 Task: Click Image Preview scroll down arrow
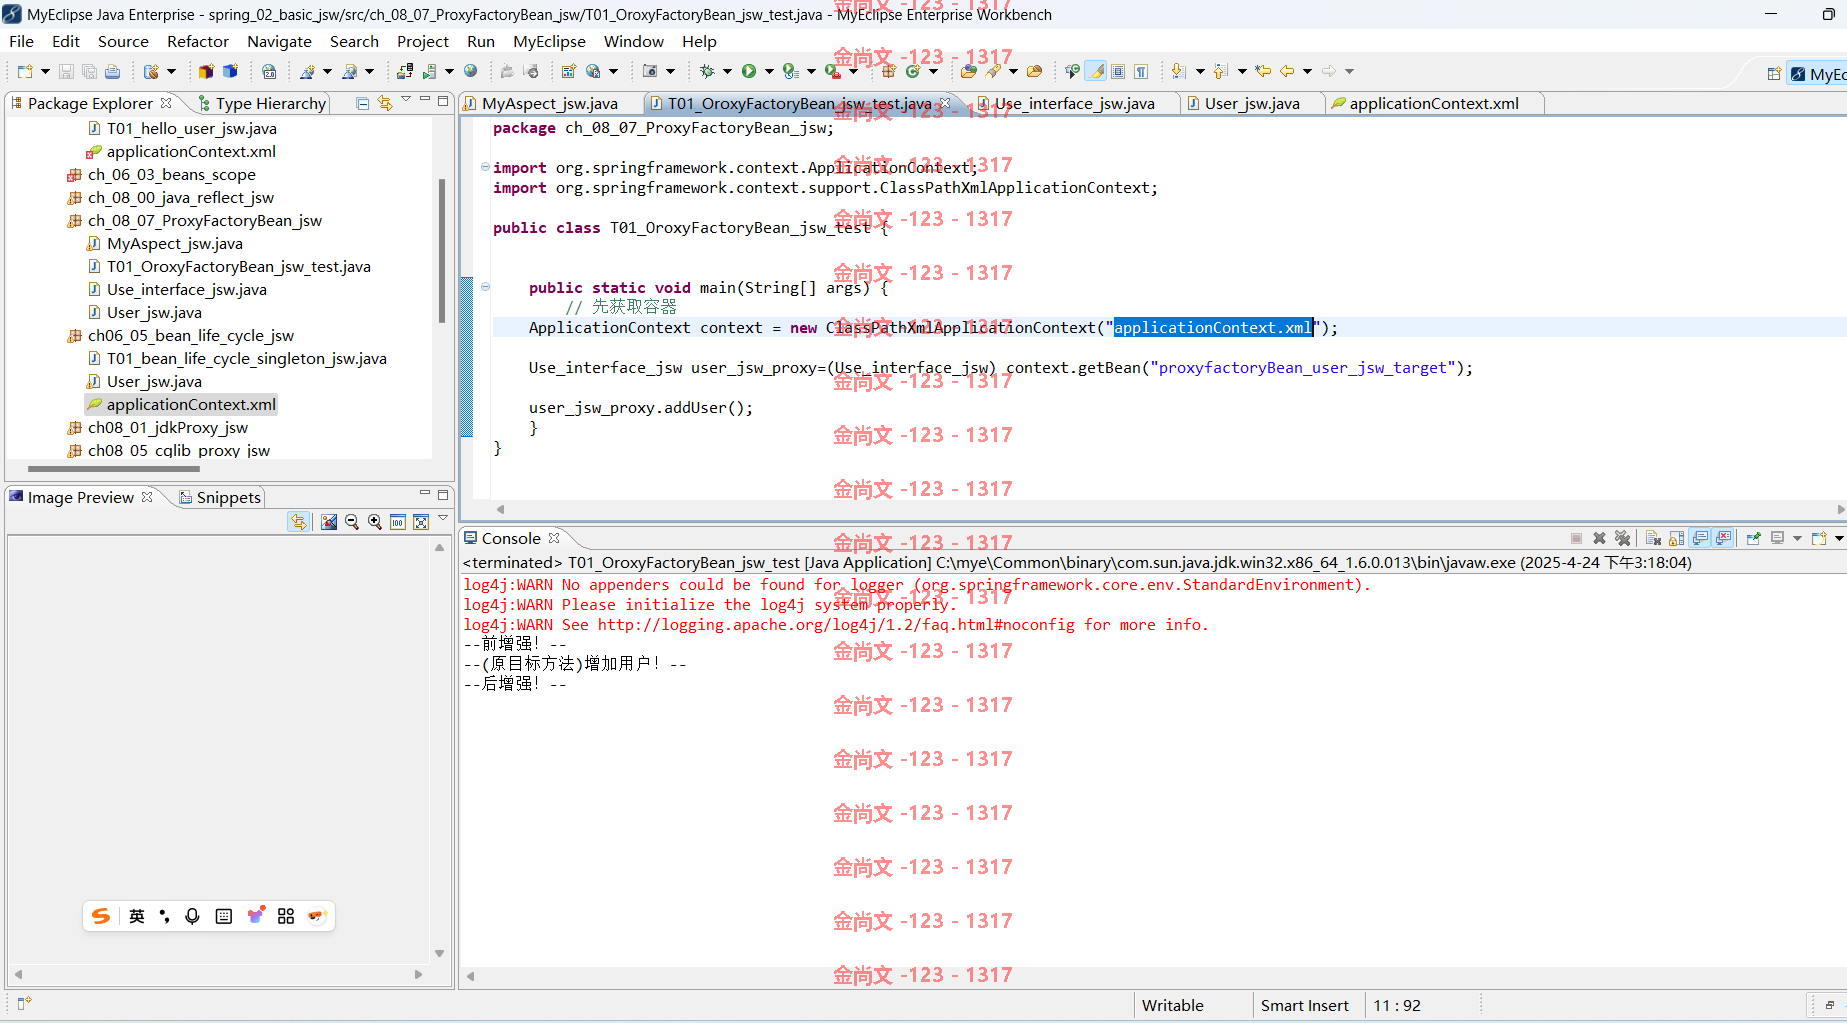click(439, 953)
